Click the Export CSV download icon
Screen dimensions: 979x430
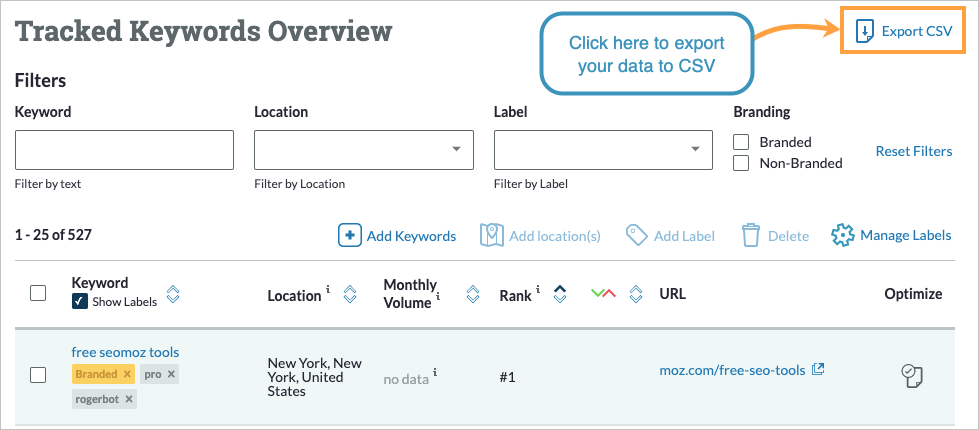pyautogui.click(x=865, y=32)
